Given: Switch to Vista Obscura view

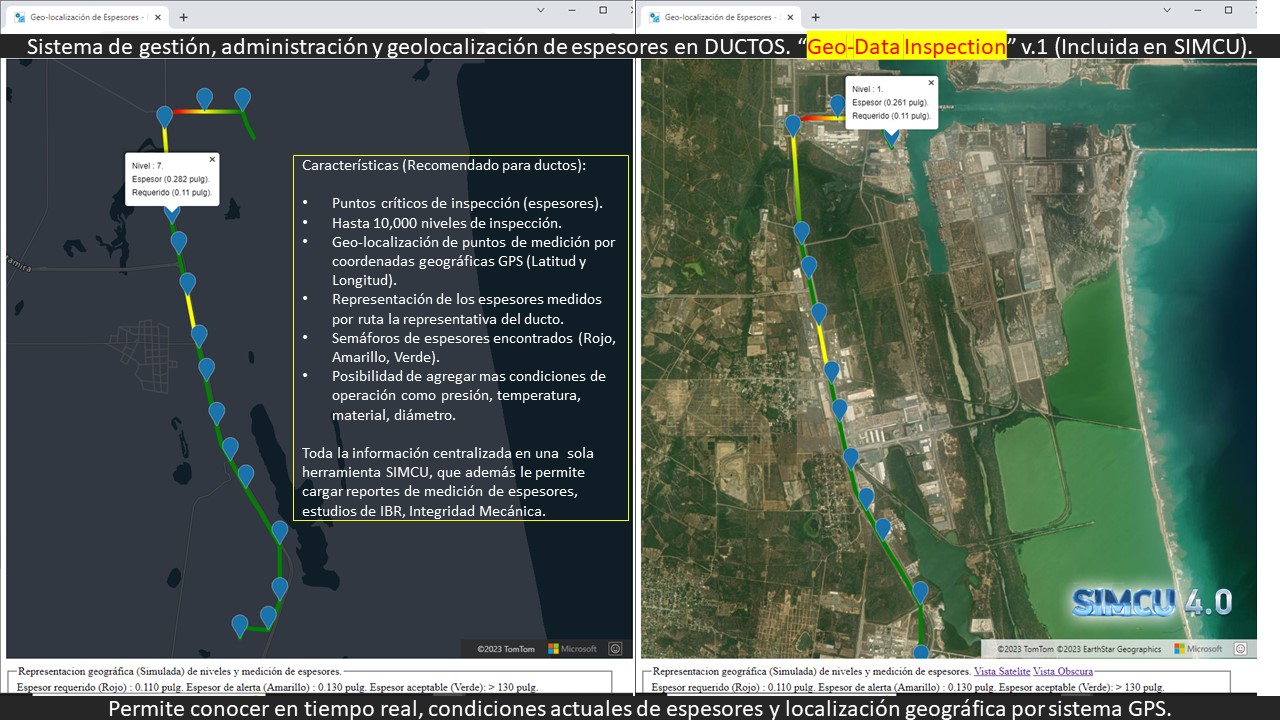Looking at the screenshot, I should (x=1063, y=671).
